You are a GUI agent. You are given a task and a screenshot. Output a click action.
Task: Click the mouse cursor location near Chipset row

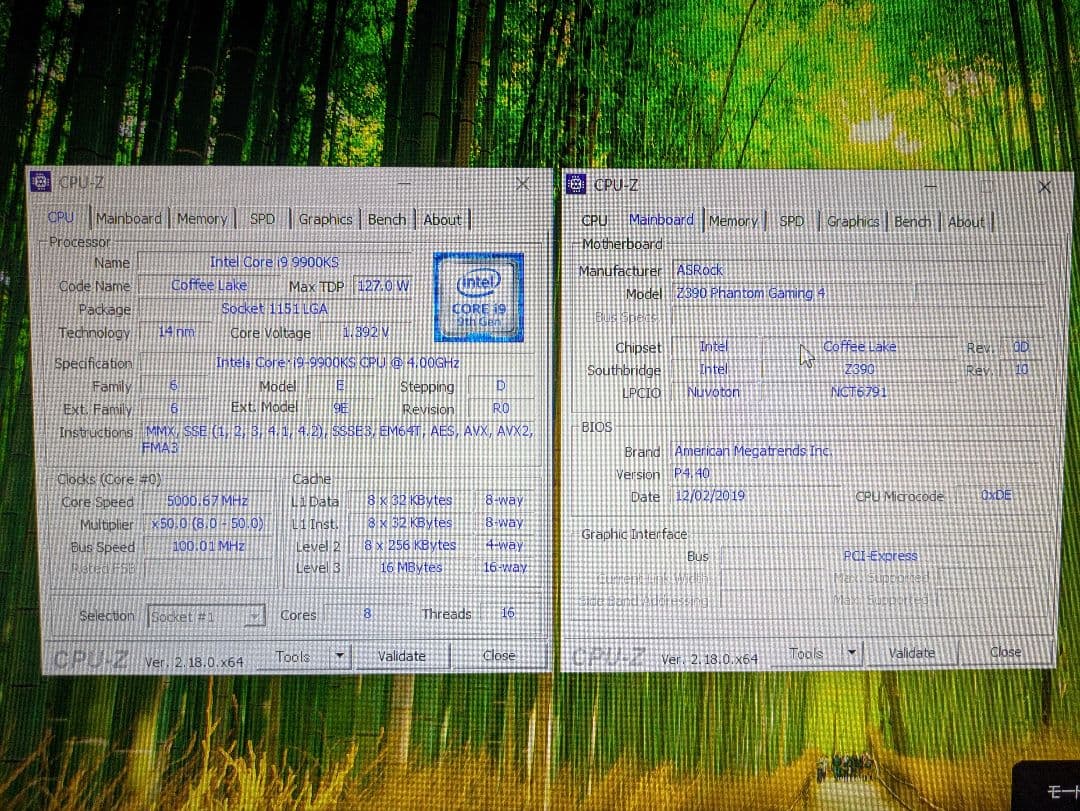(x=806, y=352)
